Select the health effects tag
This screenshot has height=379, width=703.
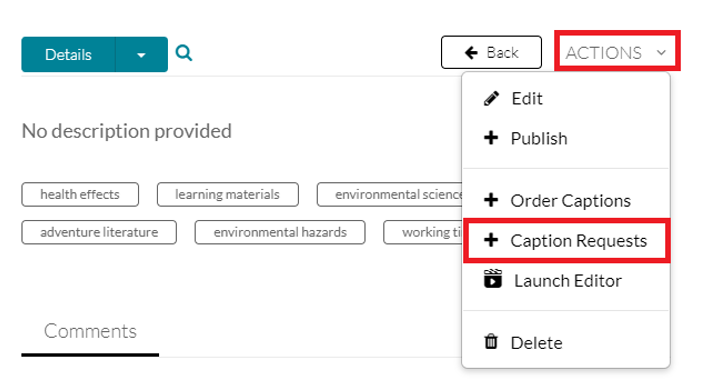point(80,194)
